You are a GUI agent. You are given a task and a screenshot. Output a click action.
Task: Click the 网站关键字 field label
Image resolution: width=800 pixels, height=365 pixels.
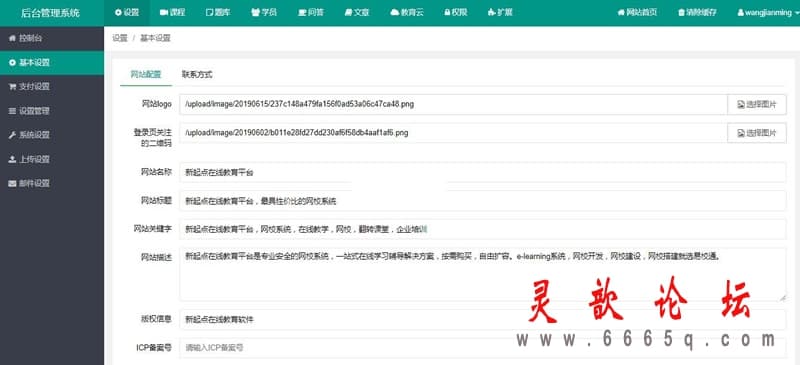[153, 229]
